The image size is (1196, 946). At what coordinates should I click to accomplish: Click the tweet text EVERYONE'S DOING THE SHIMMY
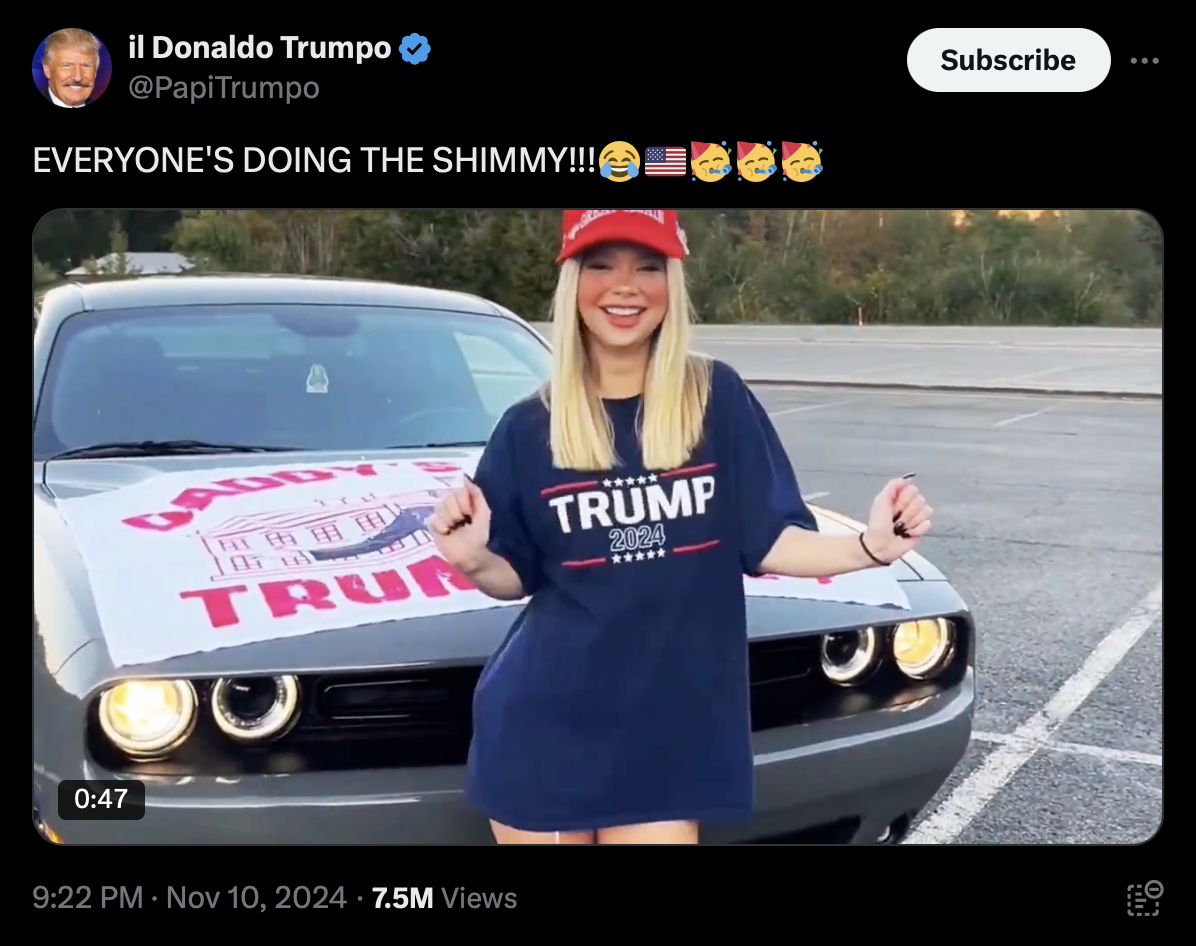click(313, 160)
